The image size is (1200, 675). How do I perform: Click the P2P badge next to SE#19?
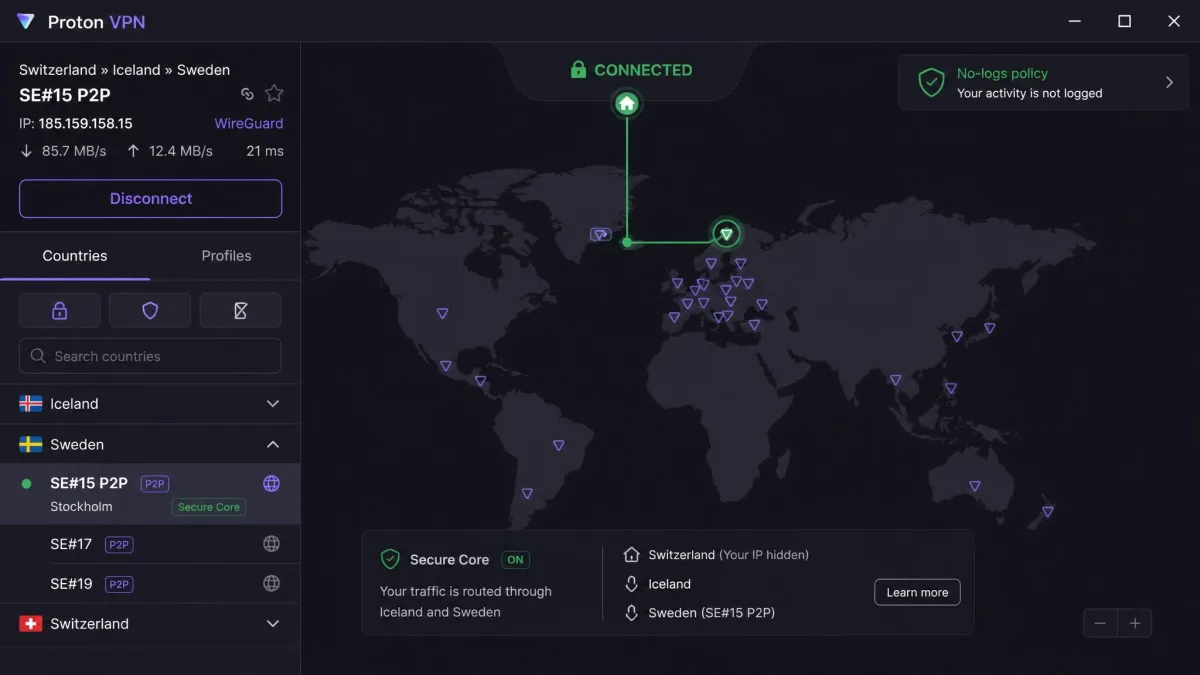(119, 584)
